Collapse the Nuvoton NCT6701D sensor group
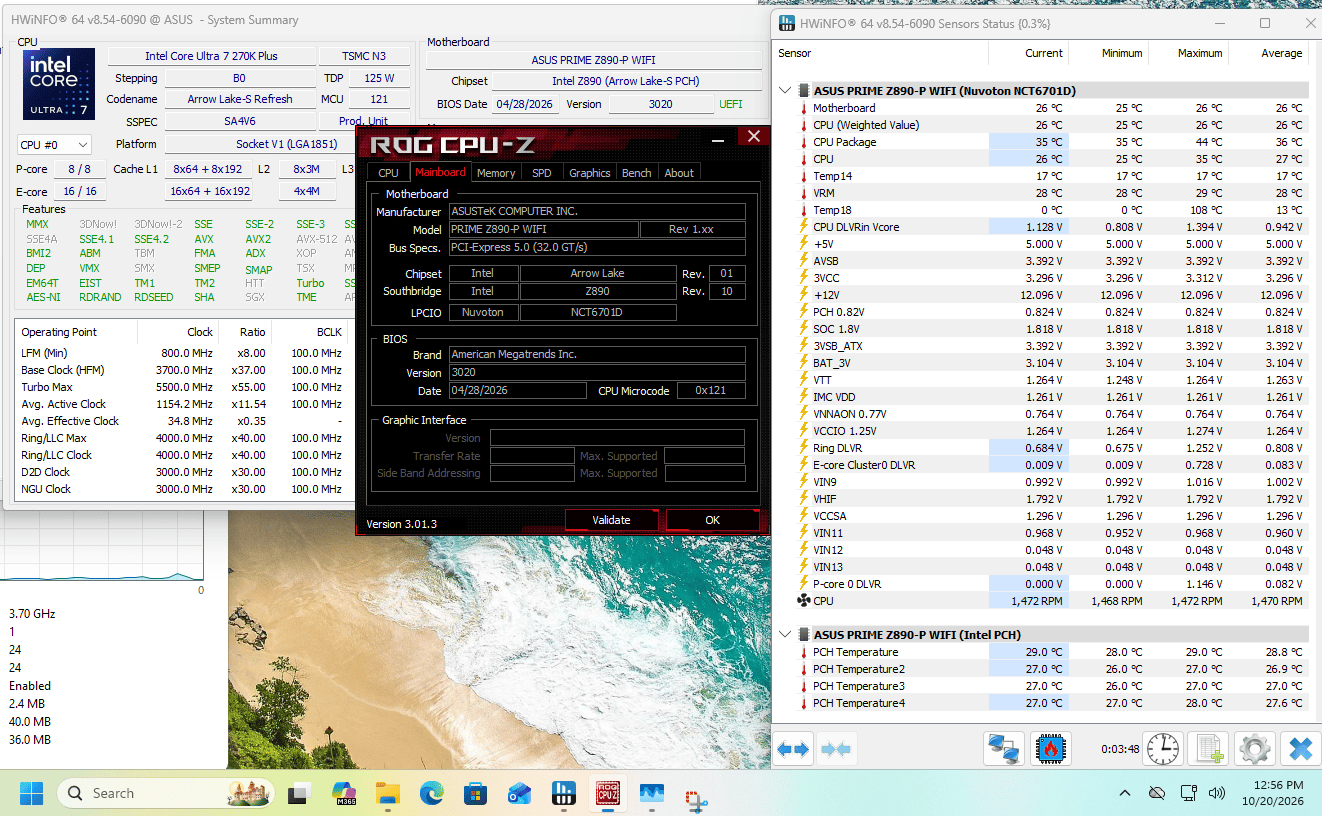Viewport: 1322px width, 816px height. point(785,91)
